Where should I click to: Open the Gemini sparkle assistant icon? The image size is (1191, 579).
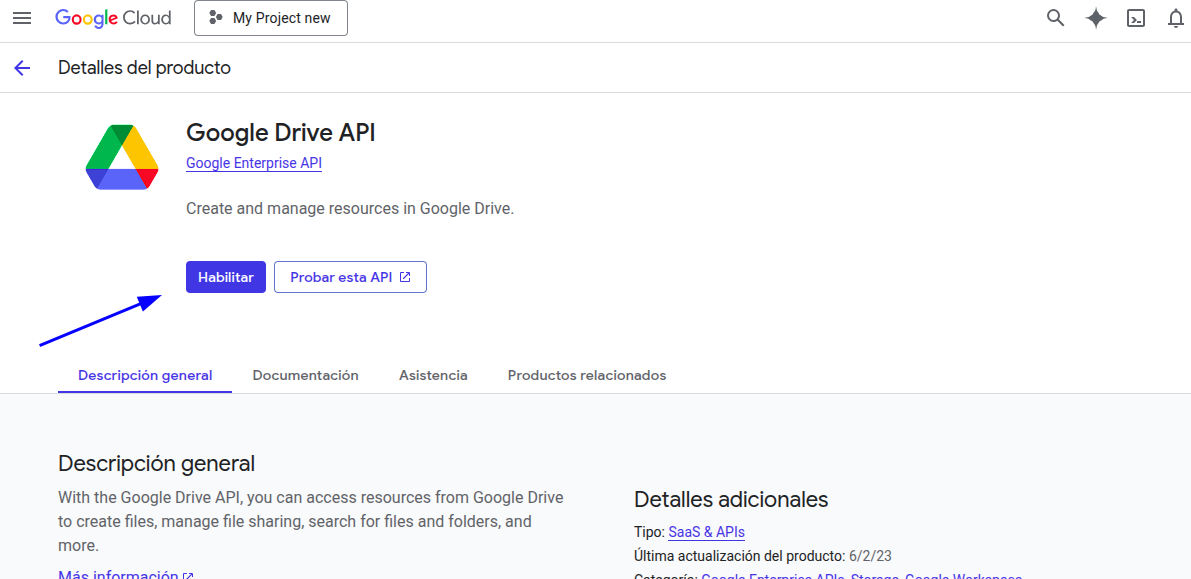click(1095, 18)
